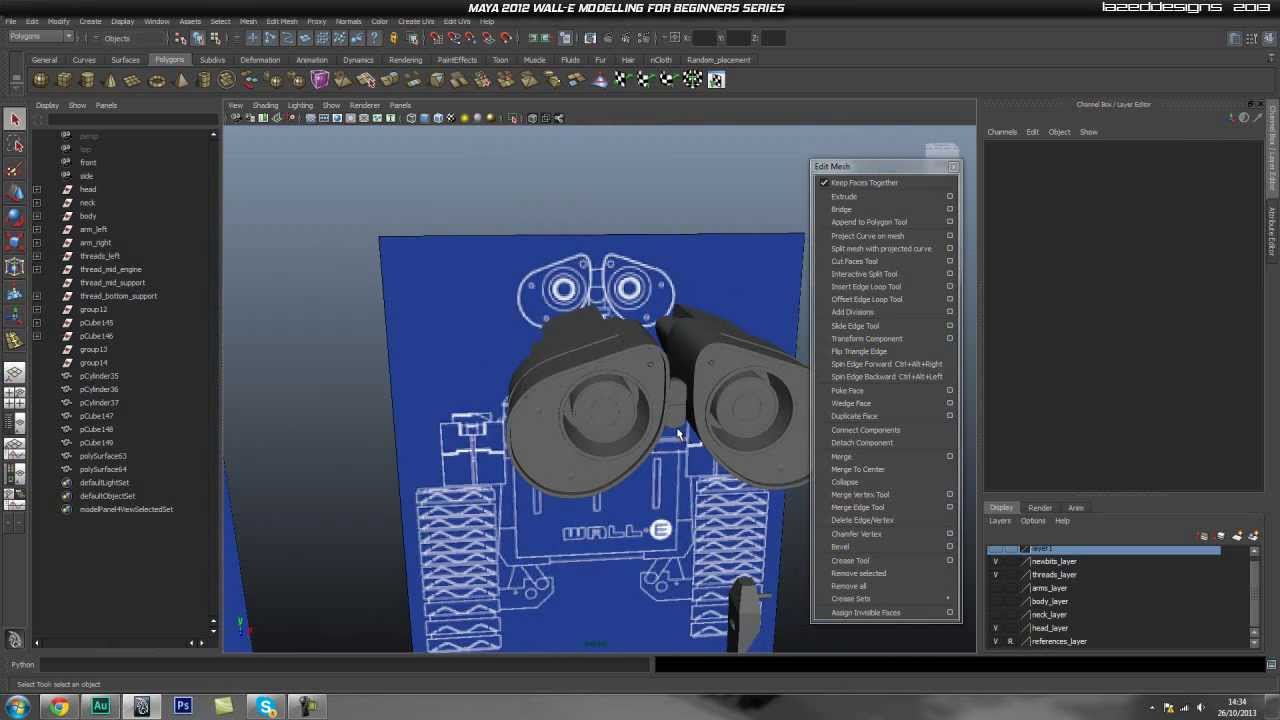Open the Create UVs menu

pos(414,21)
